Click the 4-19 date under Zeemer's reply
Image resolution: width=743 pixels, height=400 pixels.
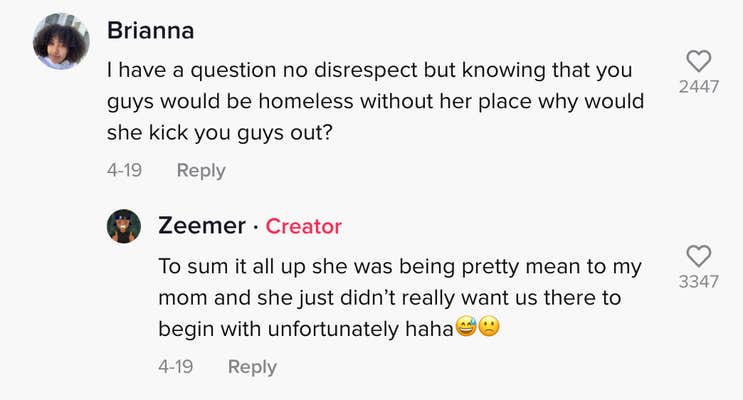175,367
